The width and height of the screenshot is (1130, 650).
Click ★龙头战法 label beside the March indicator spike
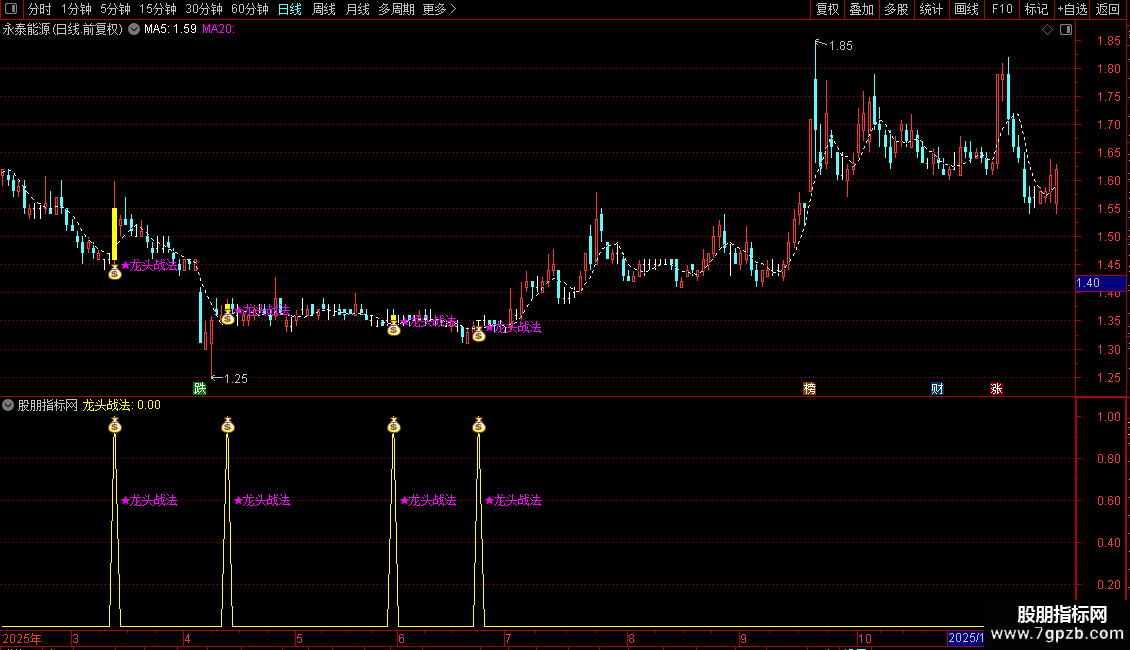click(149, 500)
